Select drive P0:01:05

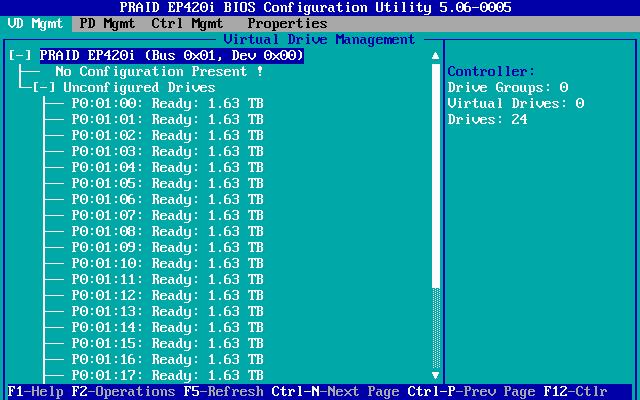[167, 183]
